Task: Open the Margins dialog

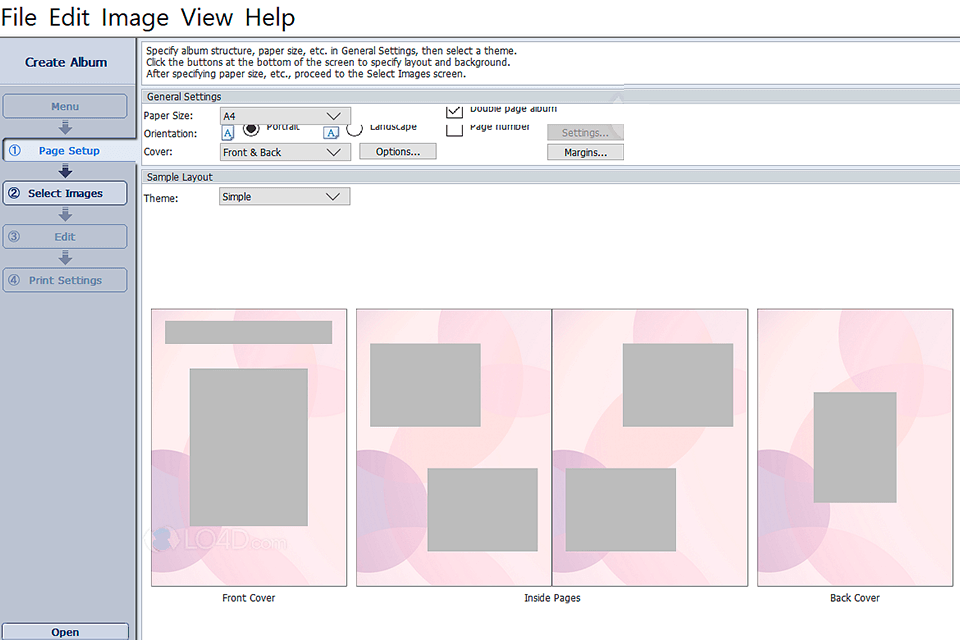Action: point(585,151)
